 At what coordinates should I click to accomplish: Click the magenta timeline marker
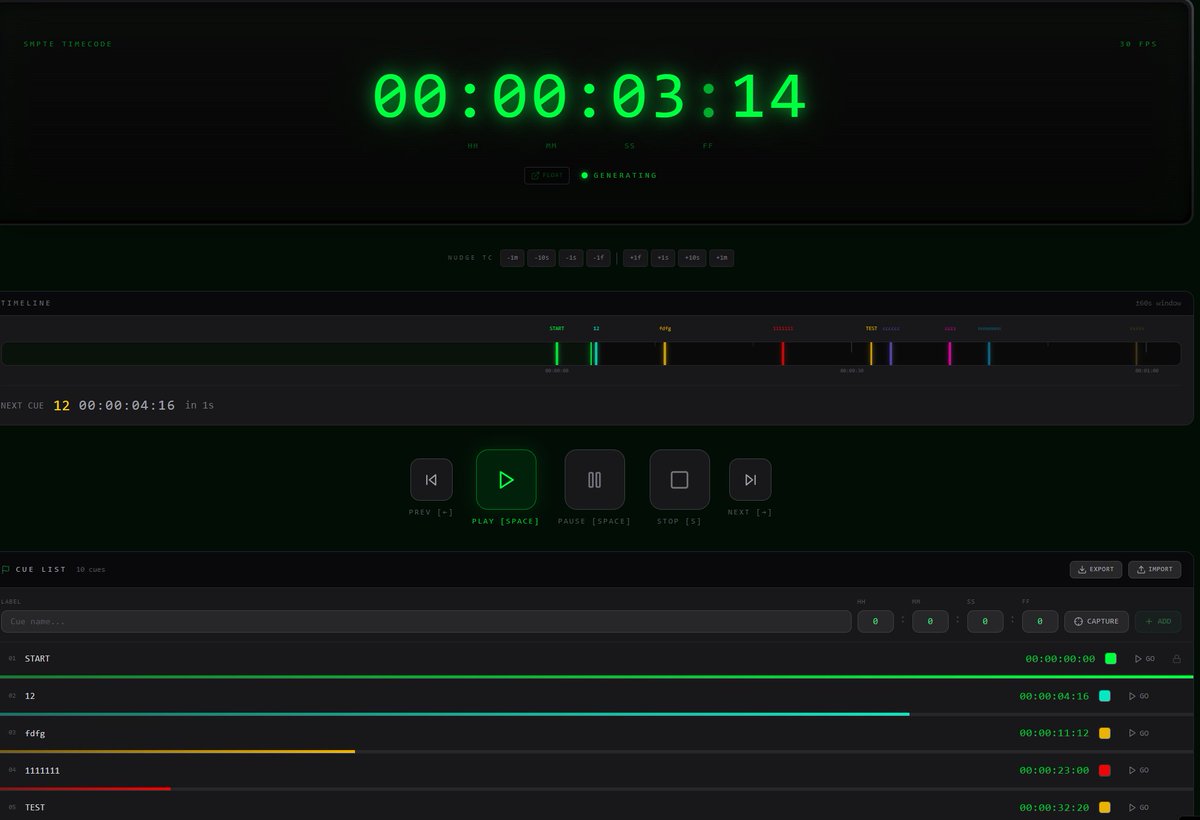[x=950, y=353]
